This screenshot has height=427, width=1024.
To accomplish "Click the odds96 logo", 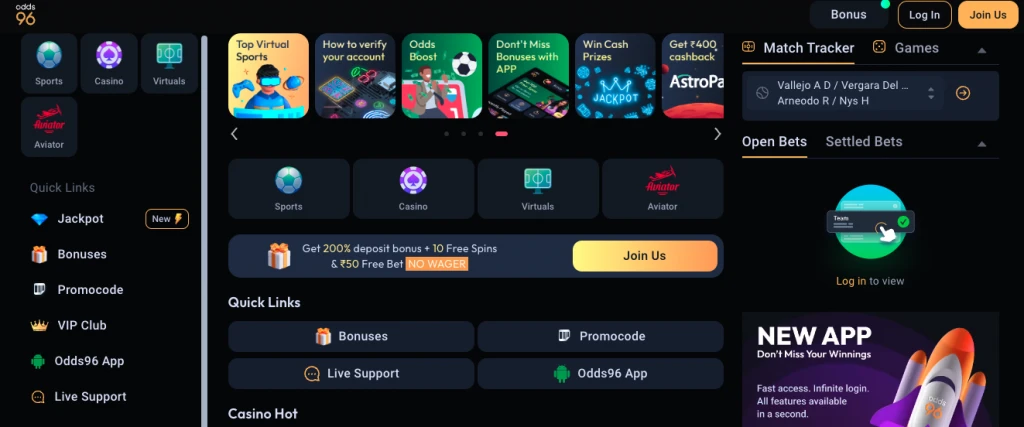I will (25, 14).
